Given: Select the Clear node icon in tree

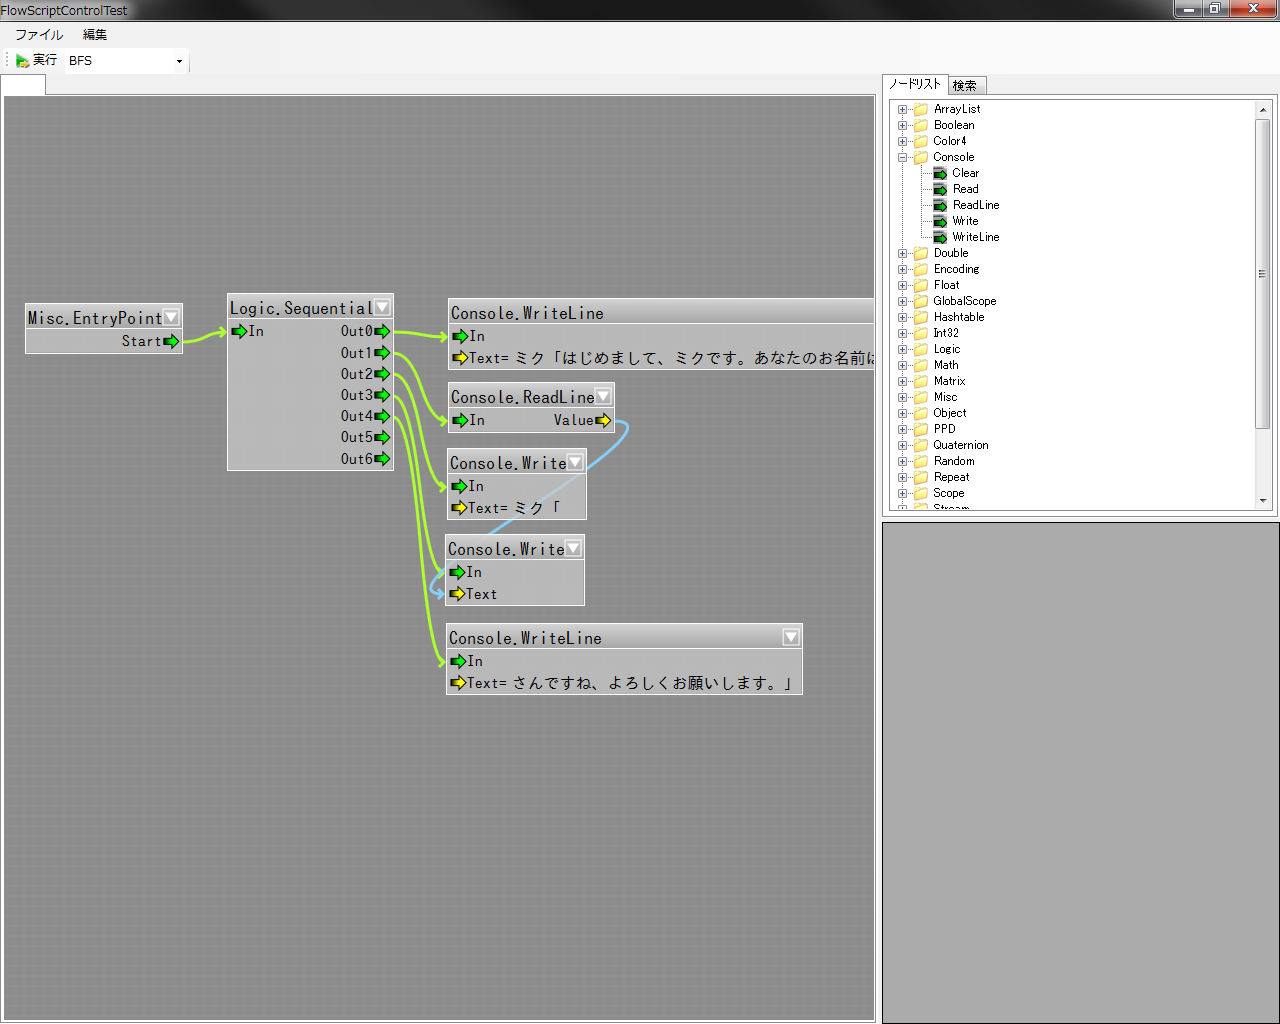Looking at the screenshot, I should click(x=940, y=173).
